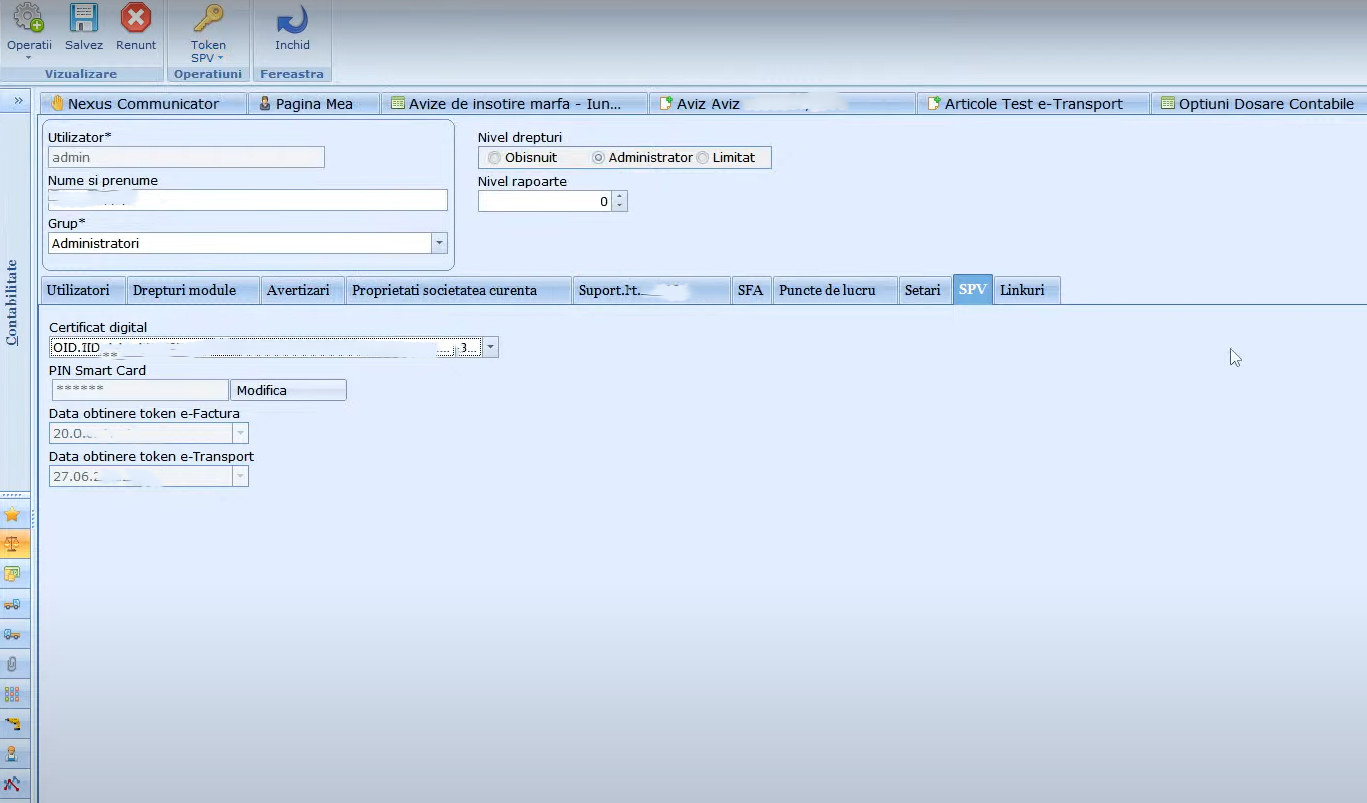The width and height of the screenshot is (1367, 803).
Task: Select the Administrator rights level radio
Action: click(x=598, y=158)
